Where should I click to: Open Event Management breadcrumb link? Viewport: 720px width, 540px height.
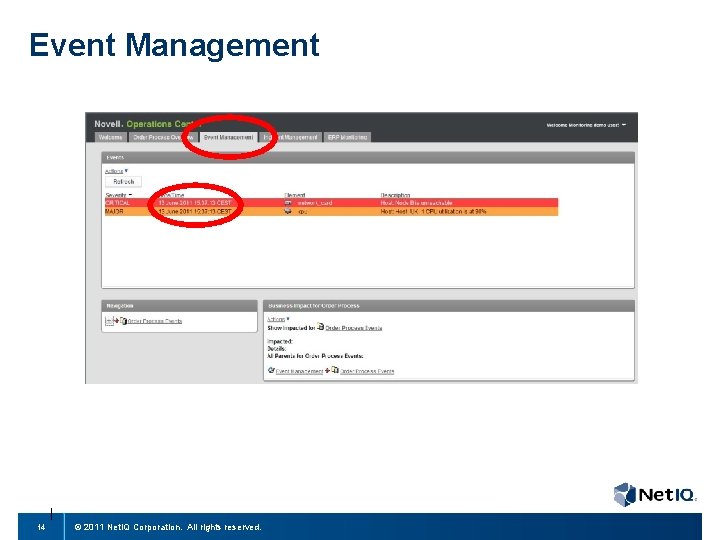pyautogui.click(x=299, y=371)
